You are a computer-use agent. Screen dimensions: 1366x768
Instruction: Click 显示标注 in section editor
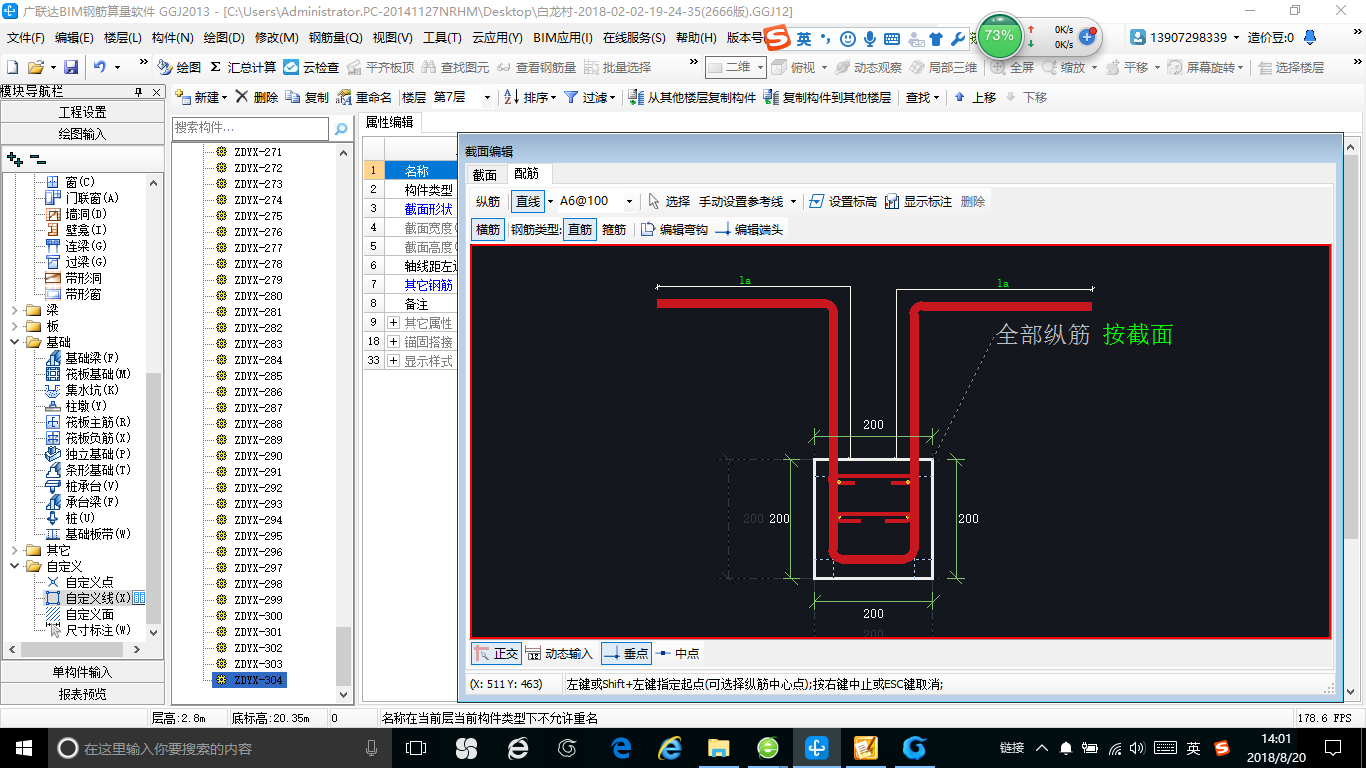click(x=918, y=201)
